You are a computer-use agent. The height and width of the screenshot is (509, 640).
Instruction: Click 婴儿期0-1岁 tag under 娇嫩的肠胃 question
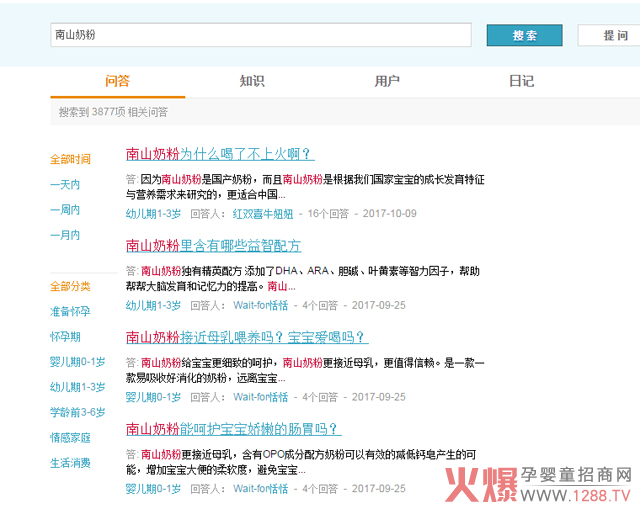click(x=153, y=489)
